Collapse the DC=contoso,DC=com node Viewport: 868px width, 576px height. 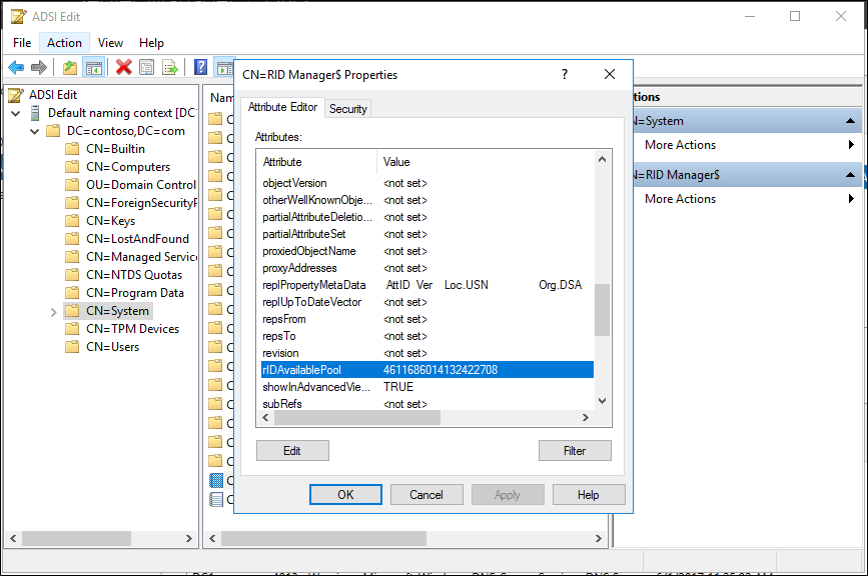pos(34,131)
